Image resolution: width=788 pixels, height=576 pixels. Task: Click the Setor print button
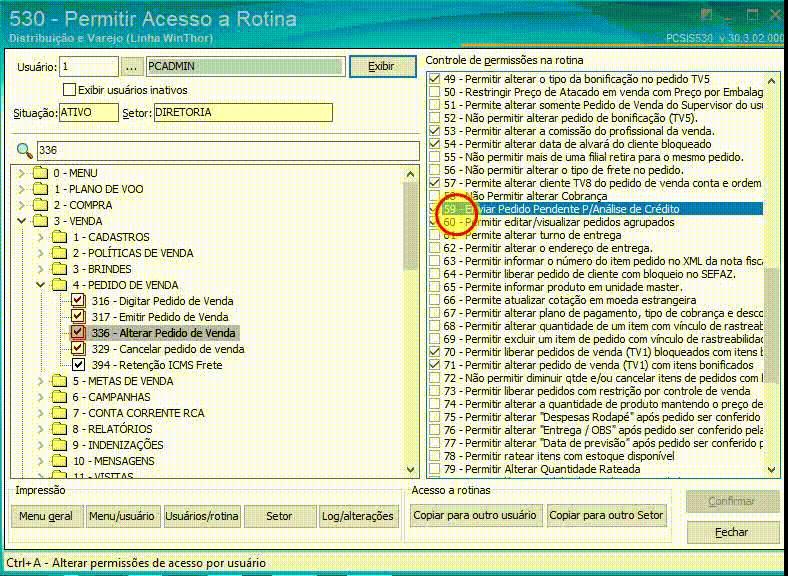click(x=279, y=516)
